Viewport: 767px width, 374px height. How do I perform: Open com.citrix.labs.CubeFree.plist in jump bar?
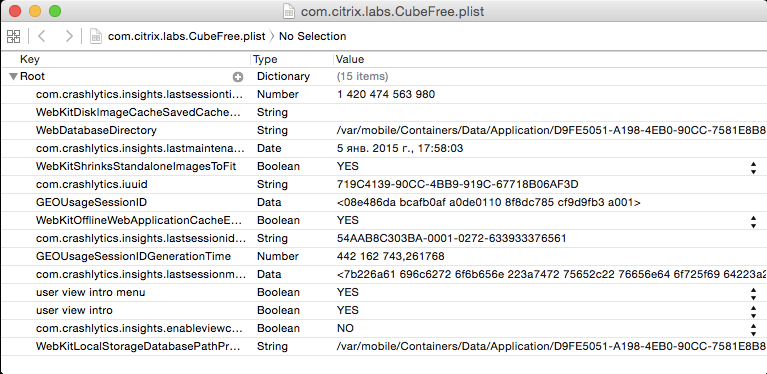(x=187, y=36)
